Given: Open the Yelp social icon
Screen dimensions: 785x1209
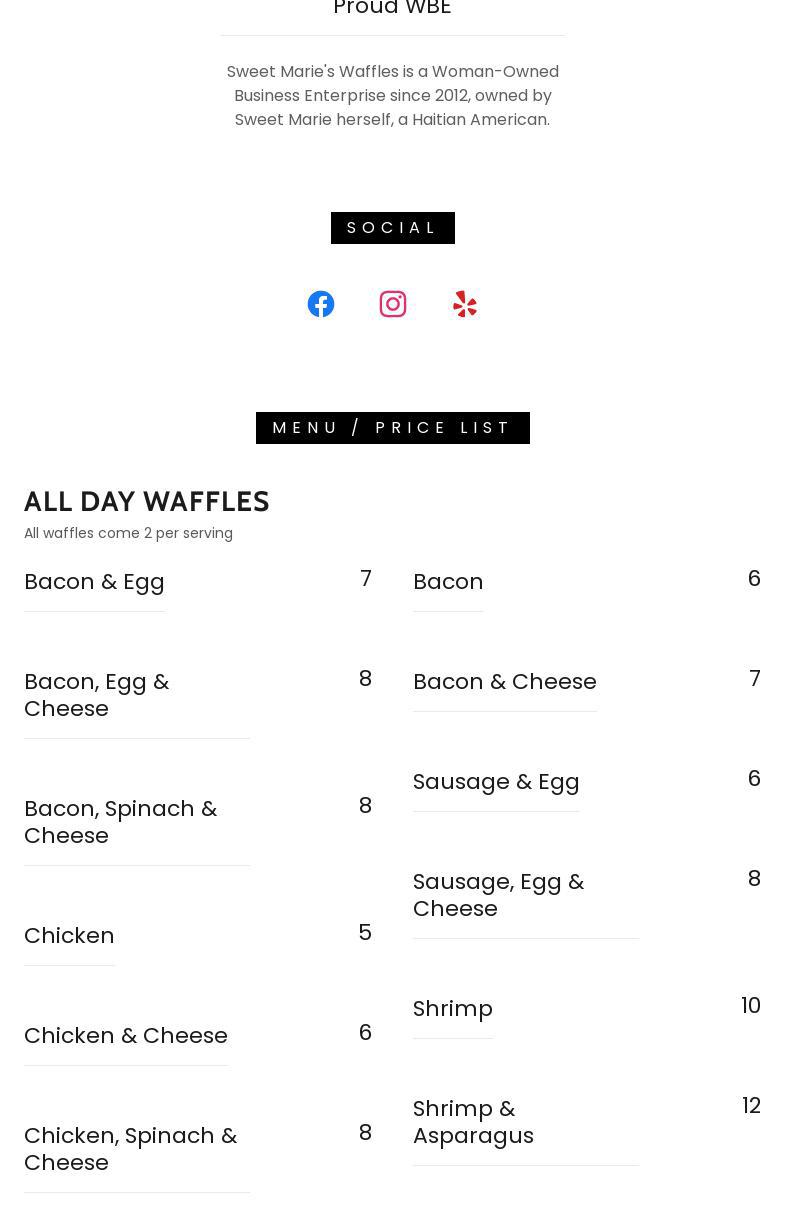Looking at the screenshot, I should coord(465,304).
